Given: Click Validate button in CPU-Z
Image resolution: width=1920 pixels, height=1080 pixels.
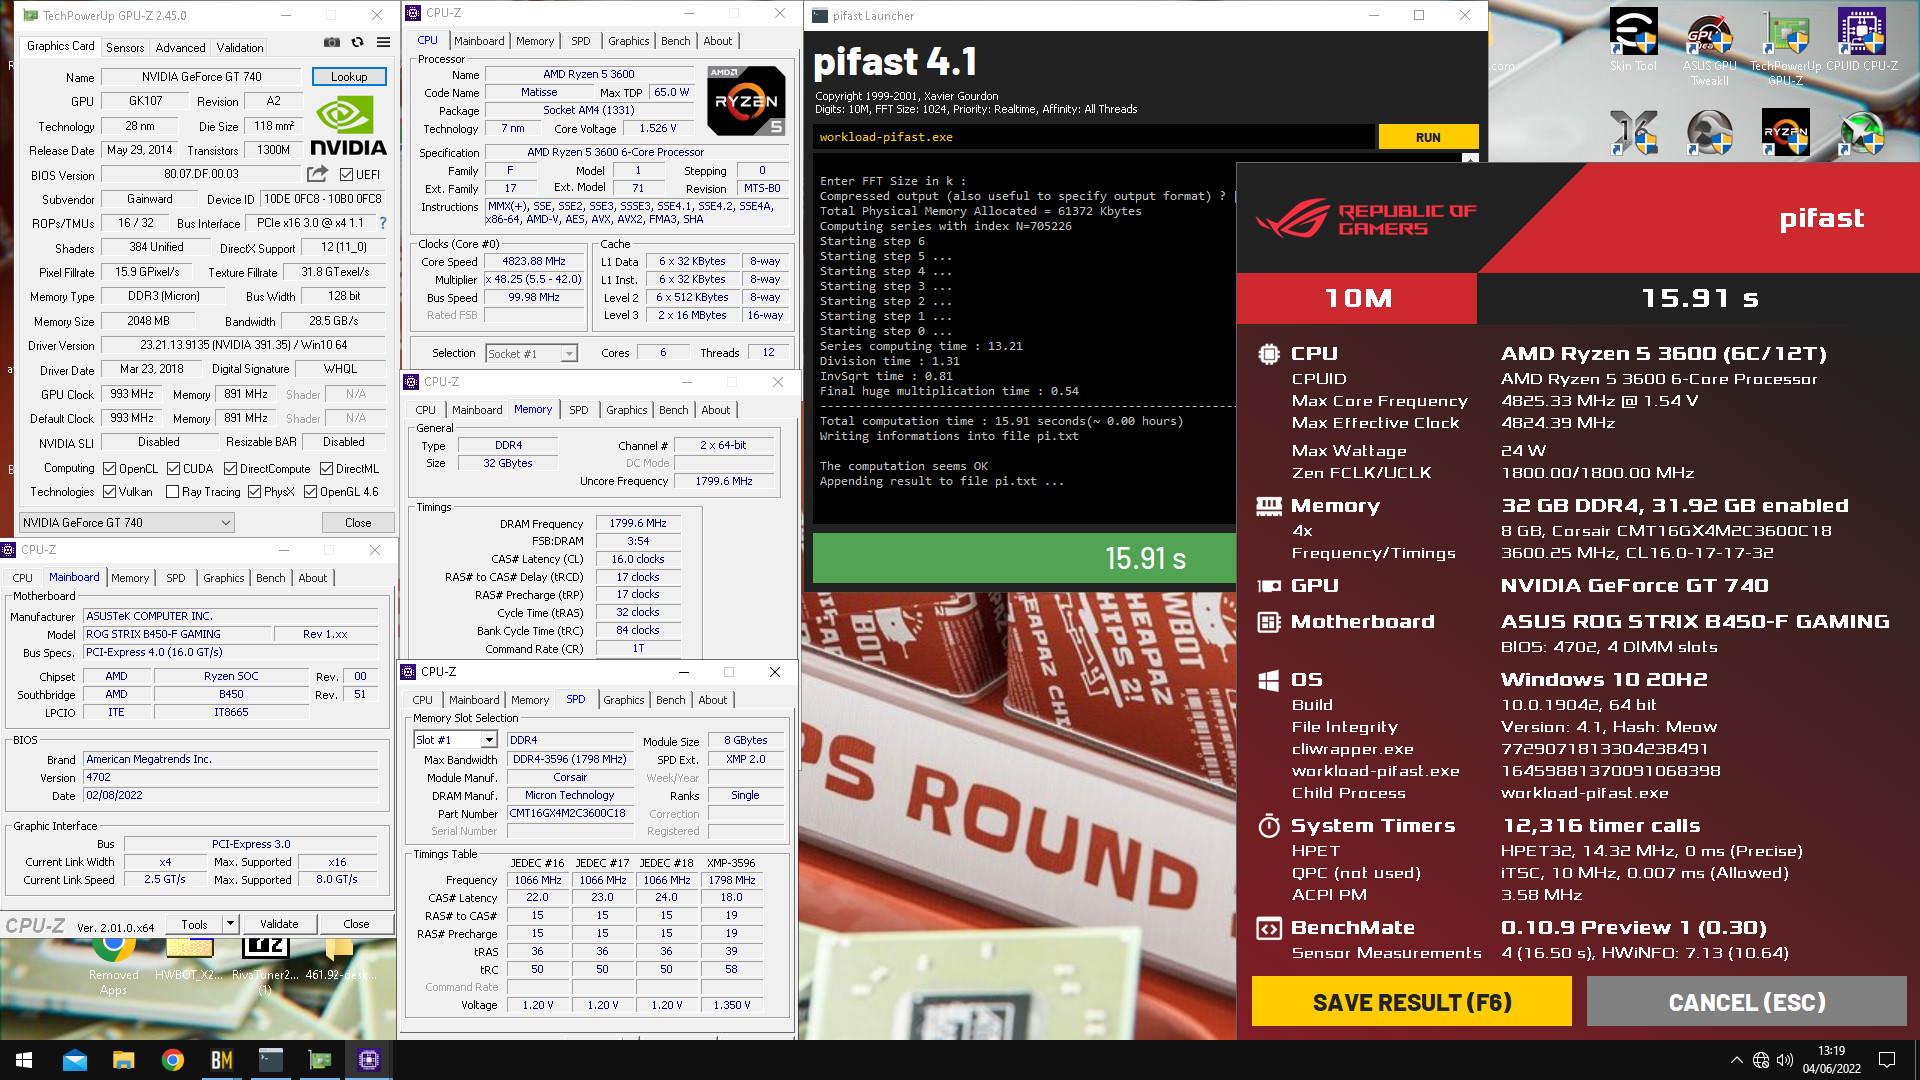Looking at the screenshot, I should point(279,924).
